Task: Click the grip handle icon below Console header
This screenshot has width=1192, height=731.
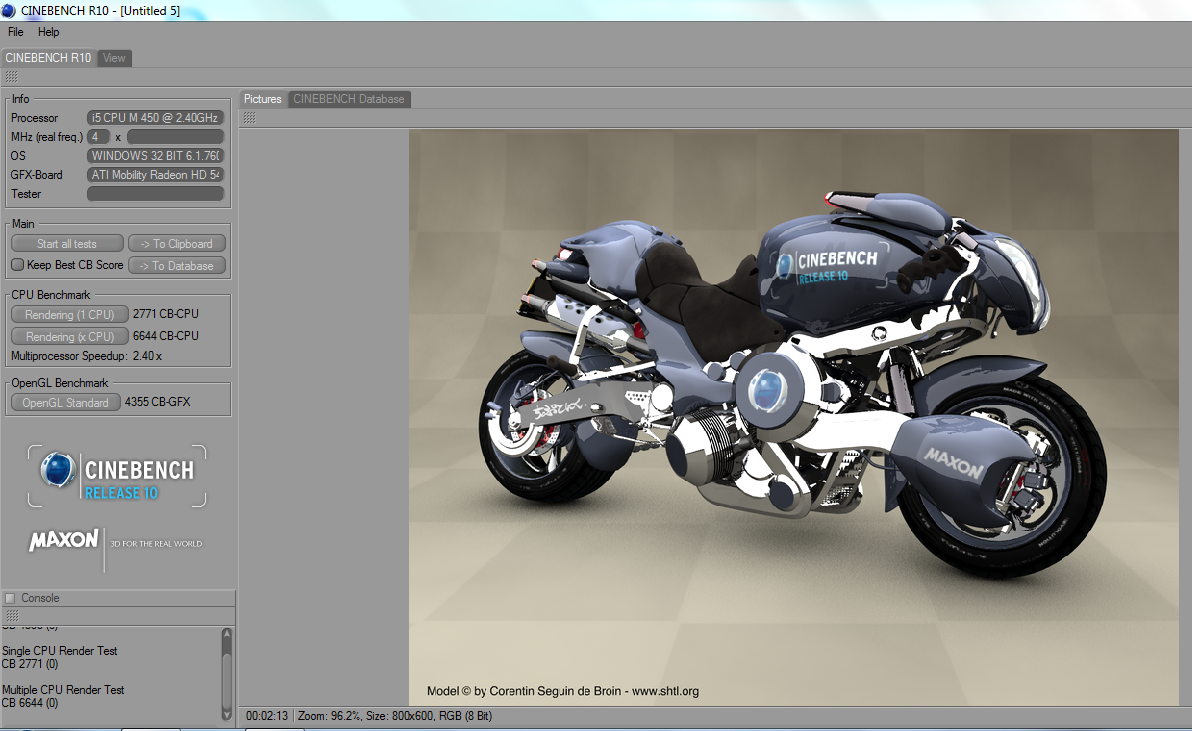Action: [x=11, y=615]
